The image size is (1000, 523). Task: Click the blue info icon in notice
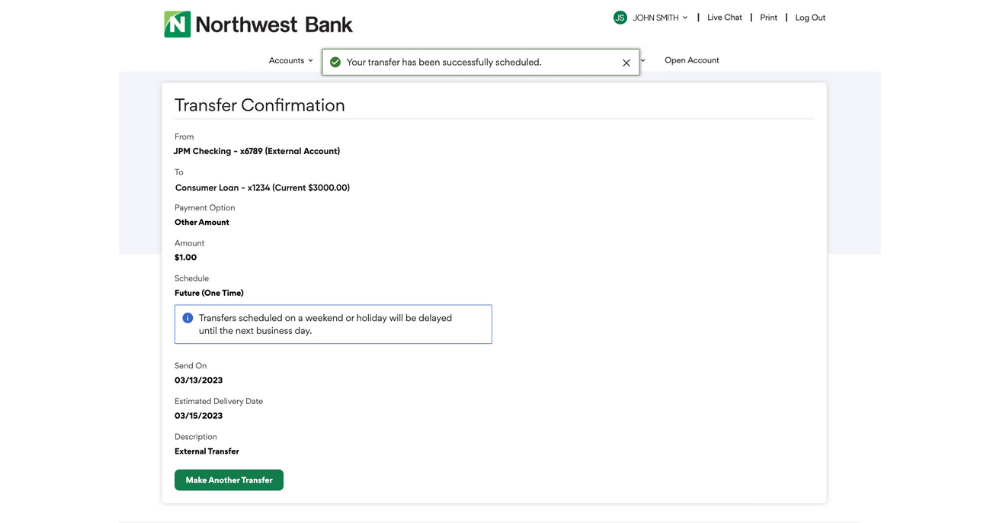pos(187,318)
